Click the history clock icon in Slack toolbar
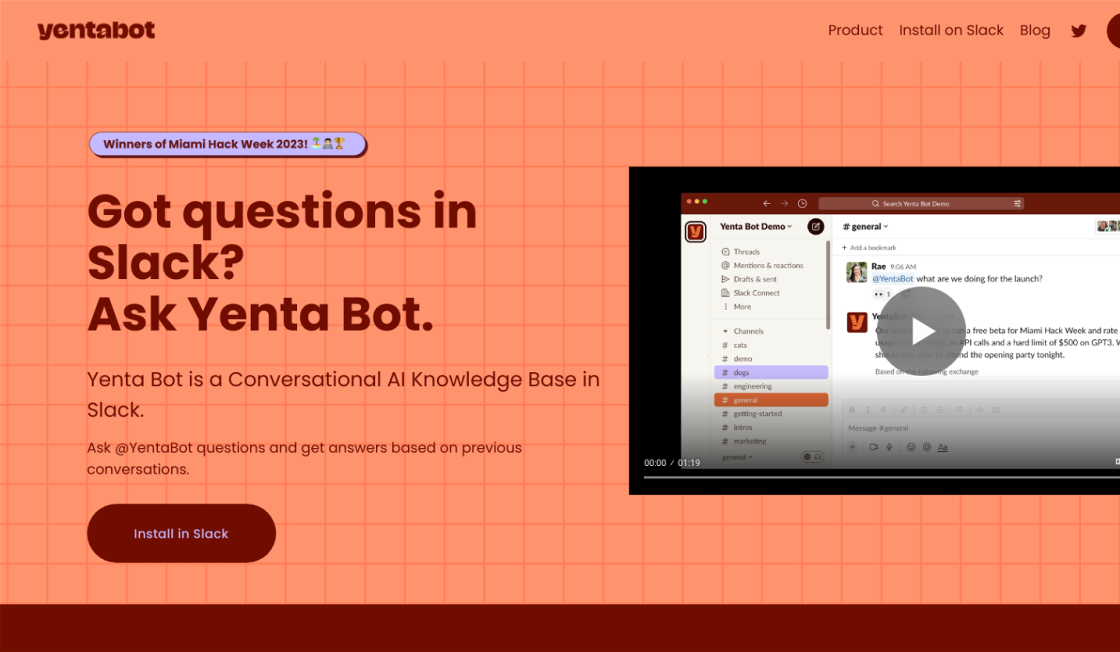 [802, 203]
